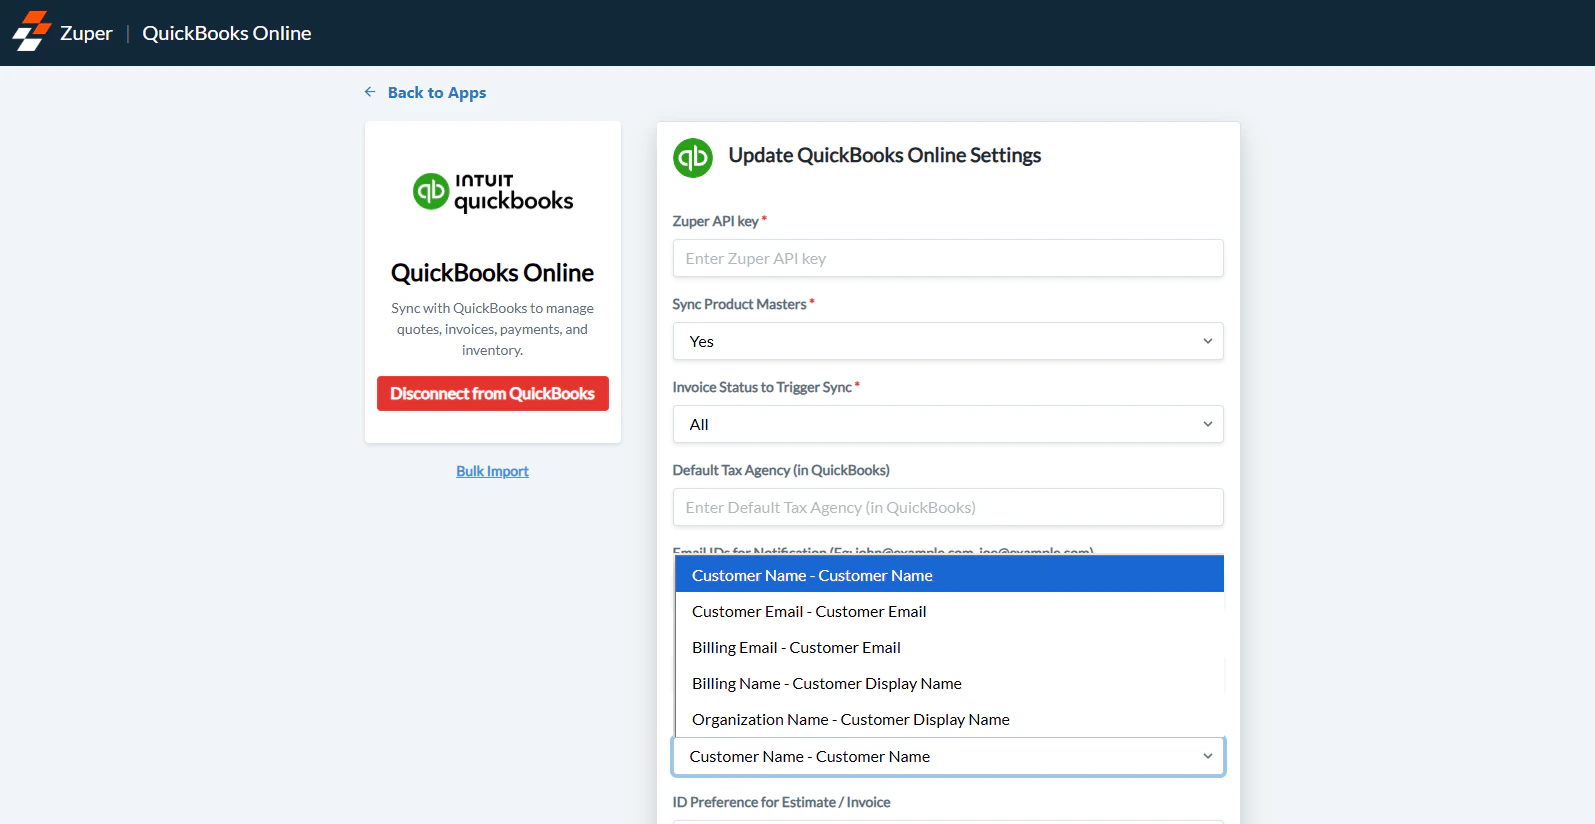
Task: Open the Bulk Import link
Action: click(x=492, y=471)
